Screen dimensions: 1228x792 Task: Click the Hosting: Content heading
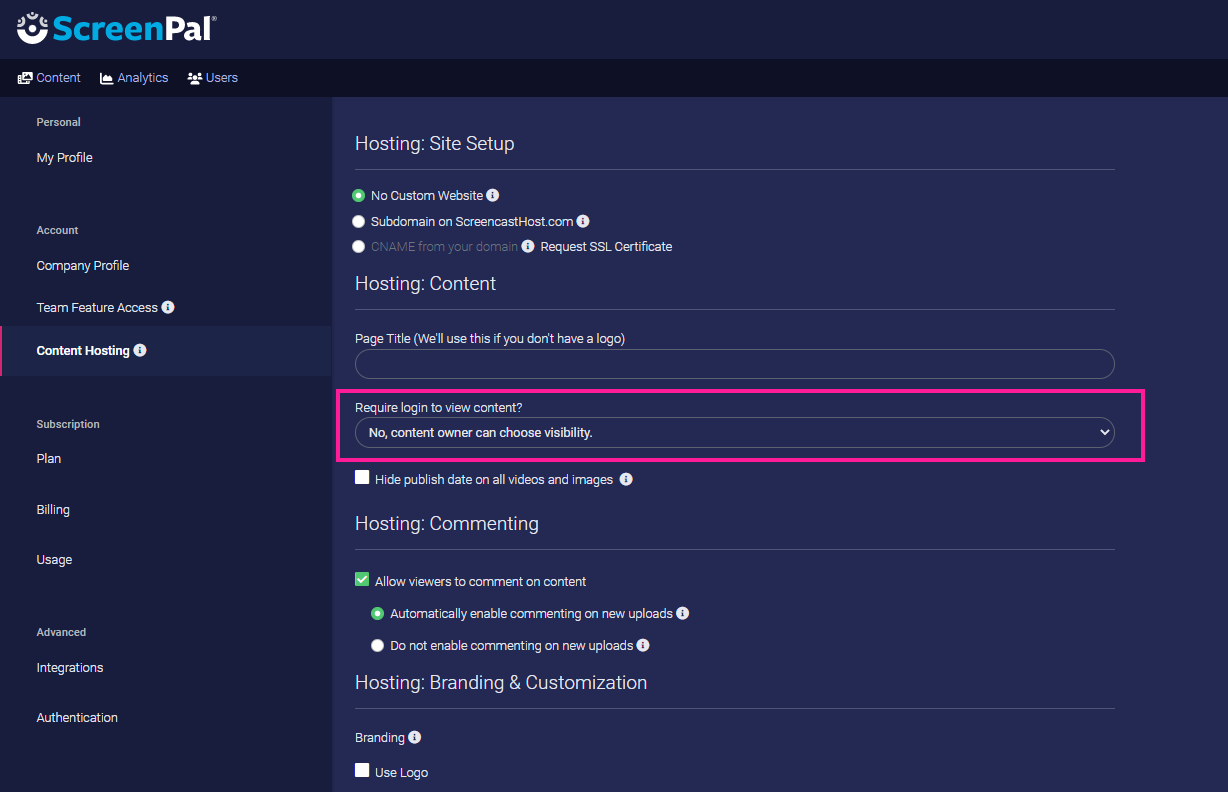click(x=426, y=284)
